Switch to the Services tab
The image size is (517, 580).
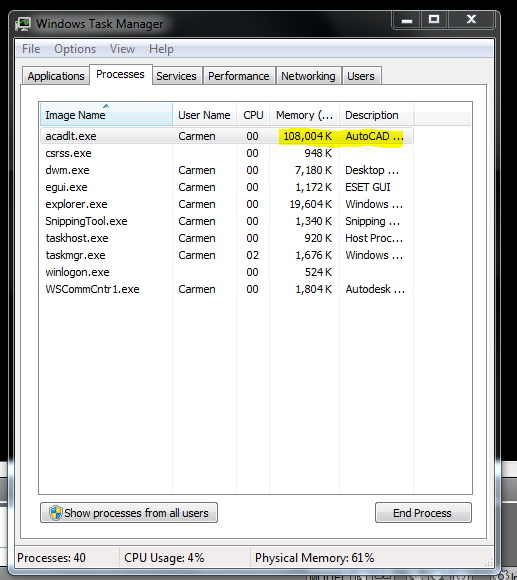point(176,76)
